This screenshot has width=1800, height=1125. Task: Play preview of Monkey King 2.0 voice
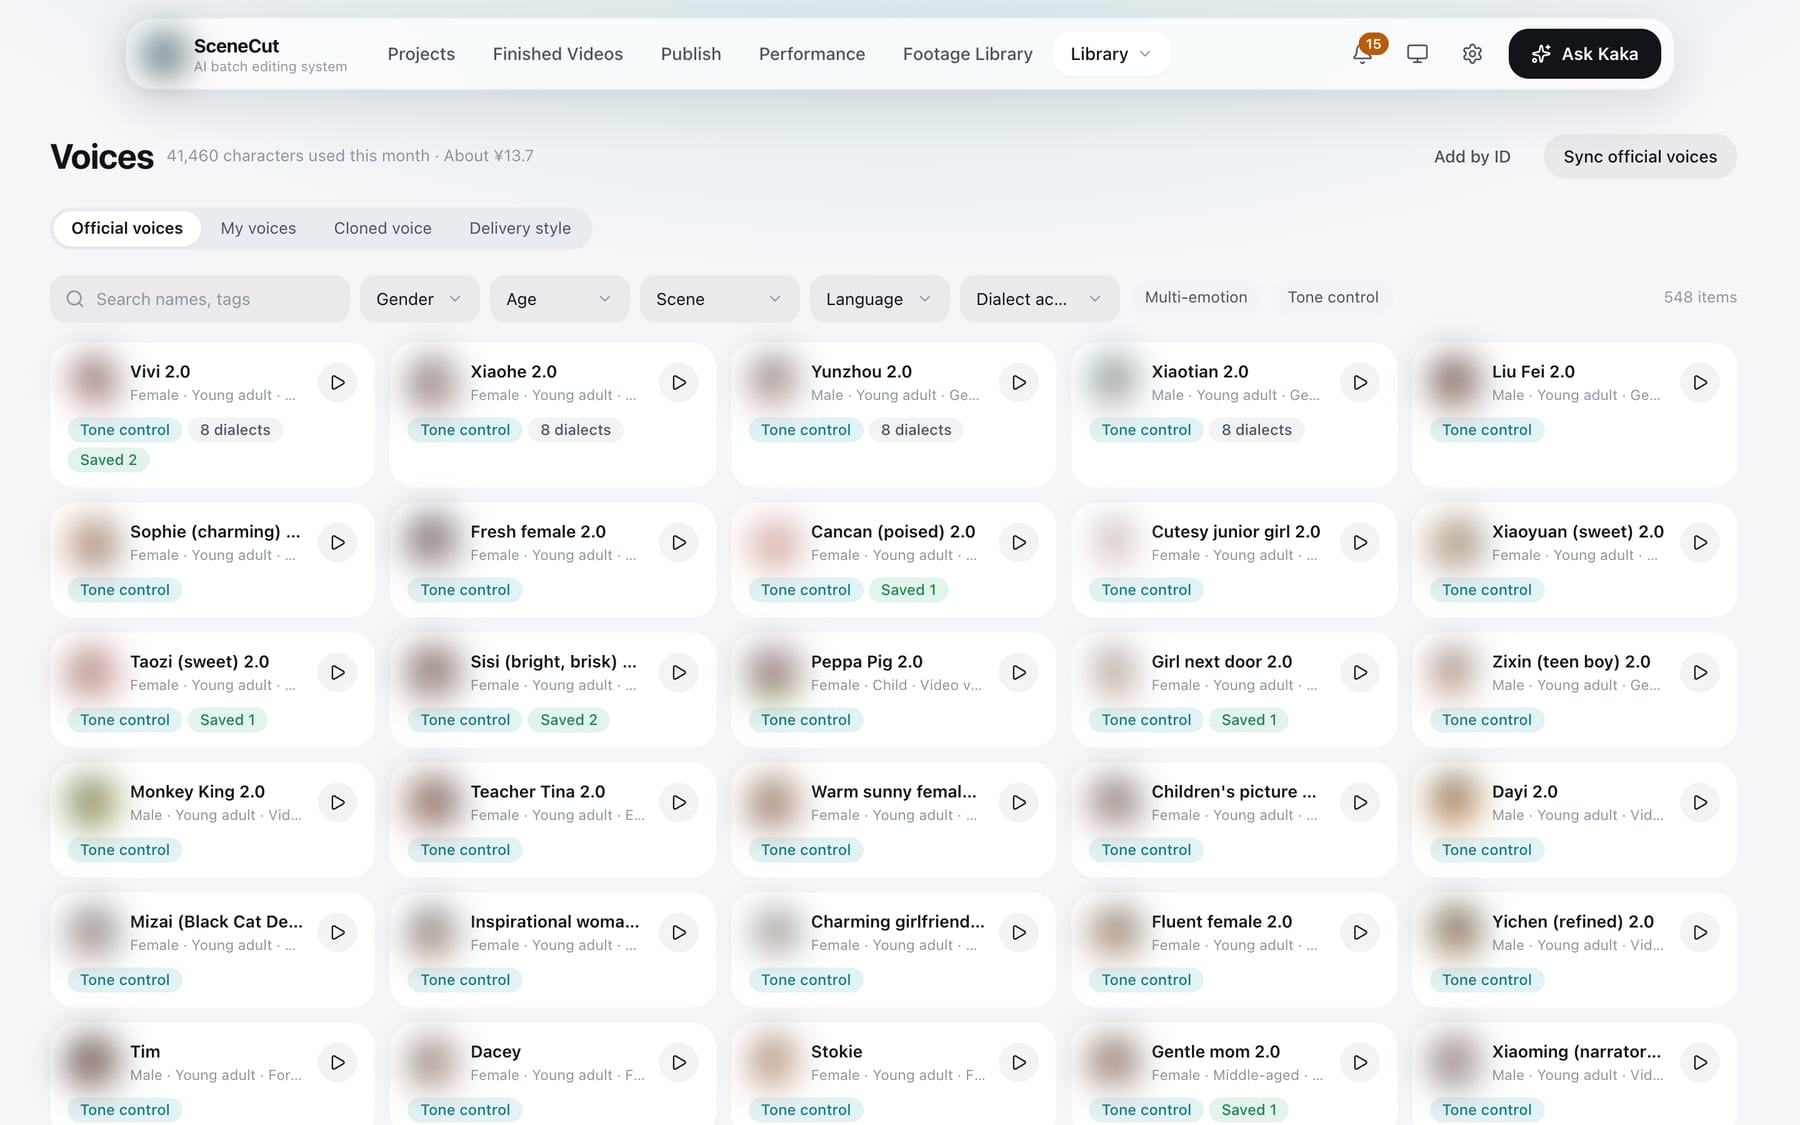coord(338,802)
